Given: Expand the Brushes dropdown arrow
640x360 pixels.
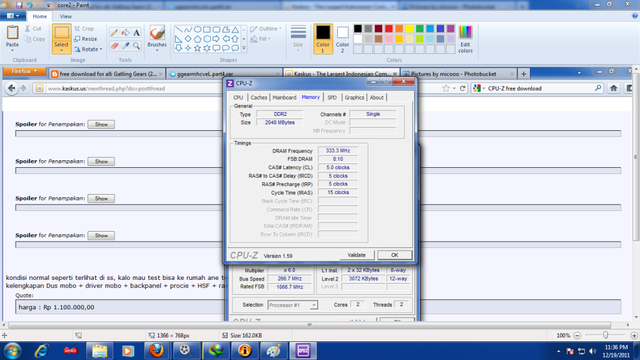Looking at the screenshot, I should 157,50.
